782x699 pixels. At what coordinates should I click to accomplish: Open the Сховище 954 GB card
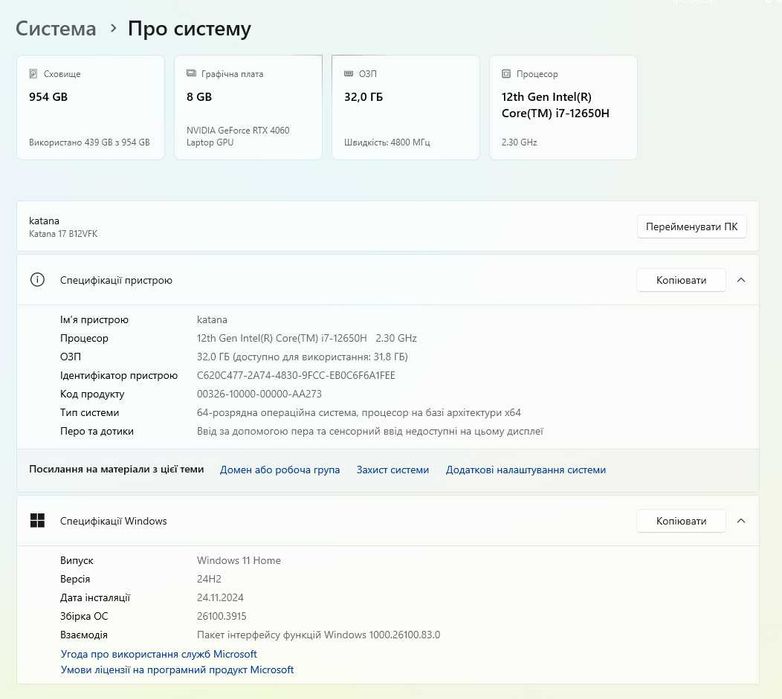pos(90,108)
